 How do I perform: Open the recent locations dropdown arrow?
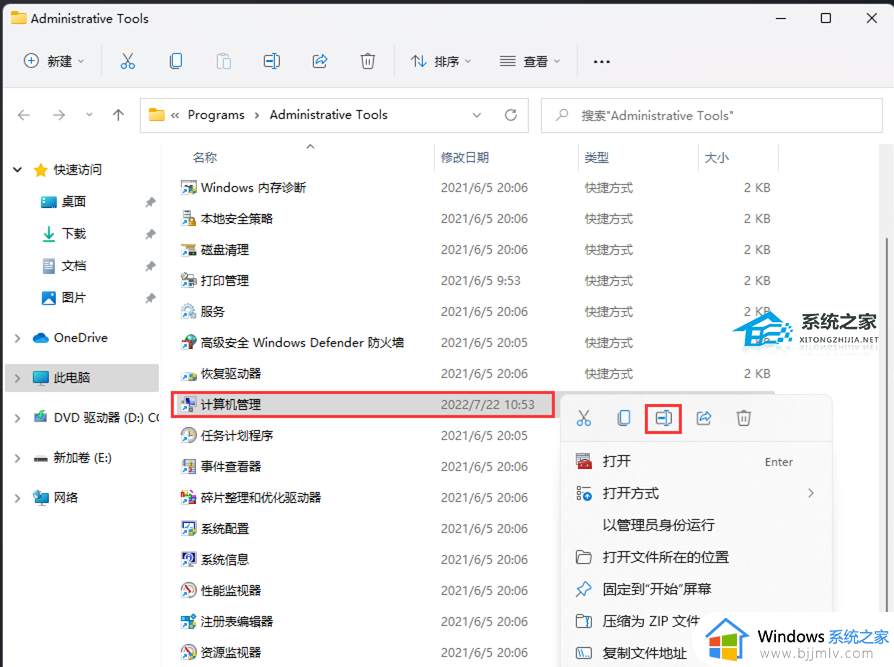(89, 115)
